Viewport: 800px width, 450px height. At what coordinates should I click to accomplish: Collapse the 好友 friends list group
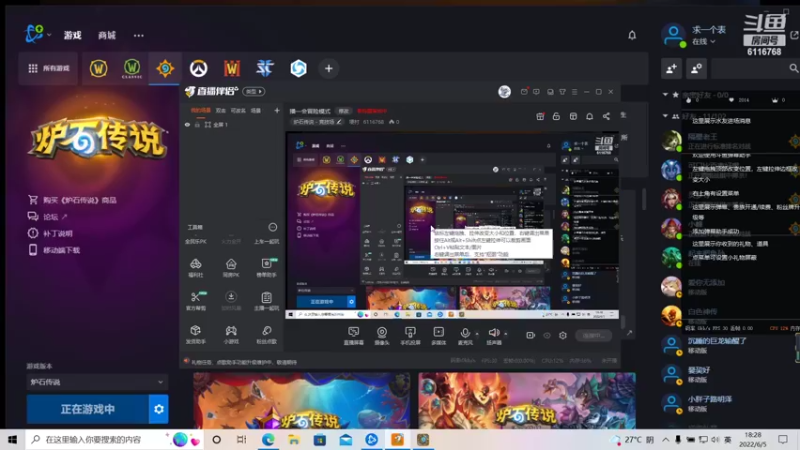point(665,116)
